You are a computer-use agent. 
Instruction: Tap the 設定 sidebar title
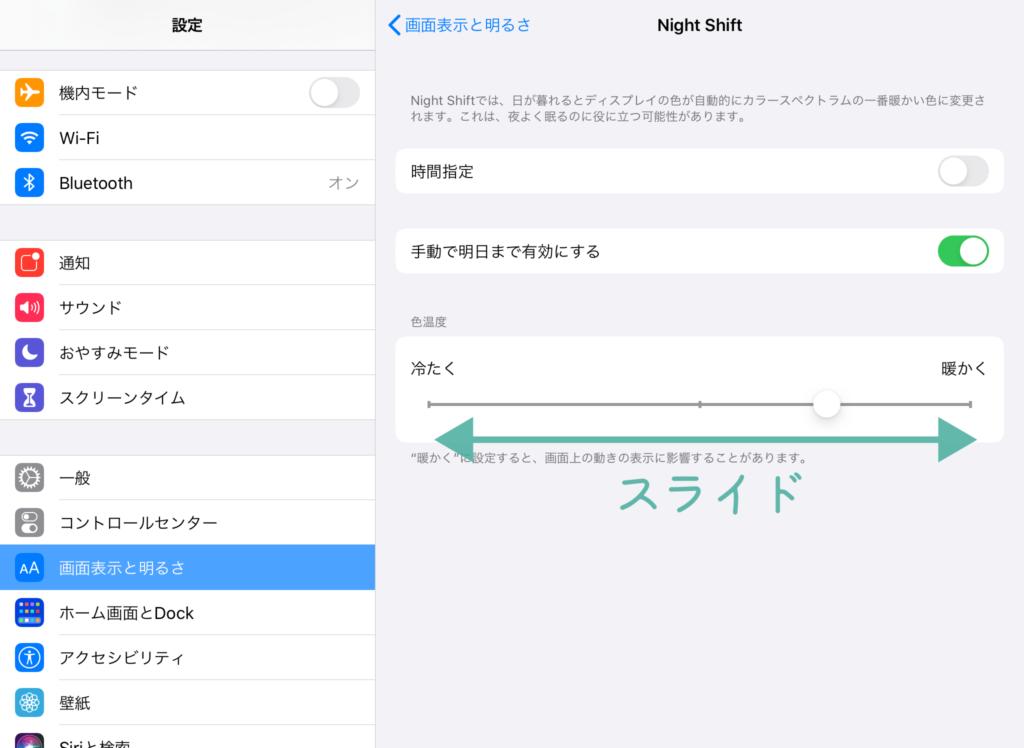click(187, 25)
